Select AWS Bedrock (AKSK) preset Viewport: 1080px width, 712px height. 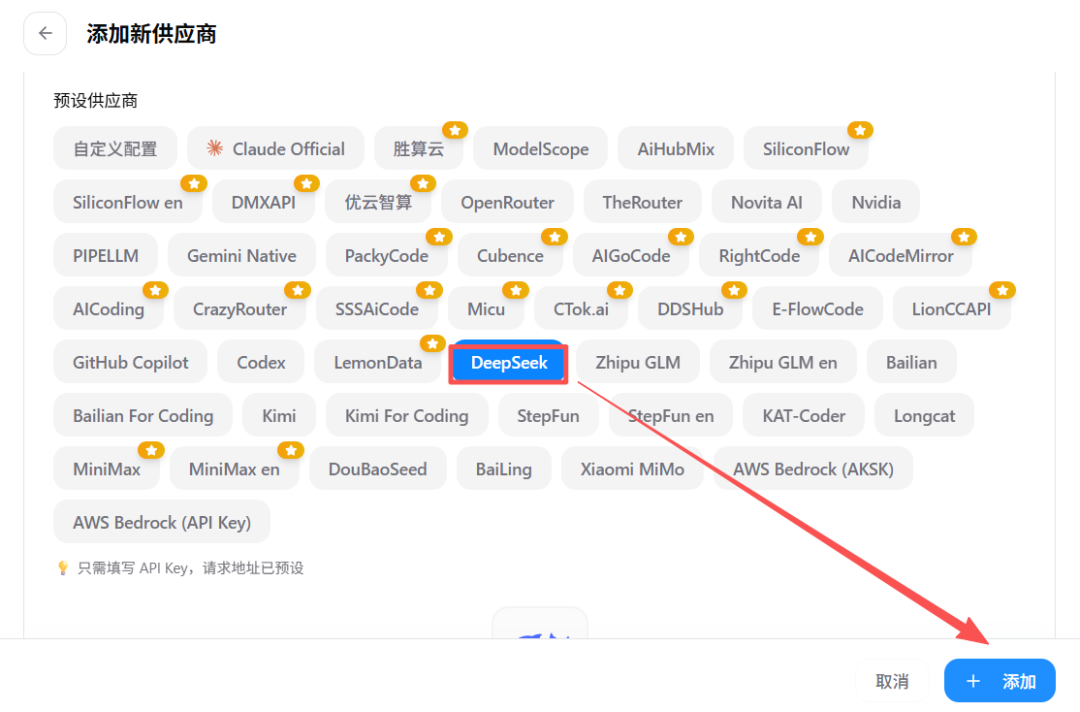813,469
